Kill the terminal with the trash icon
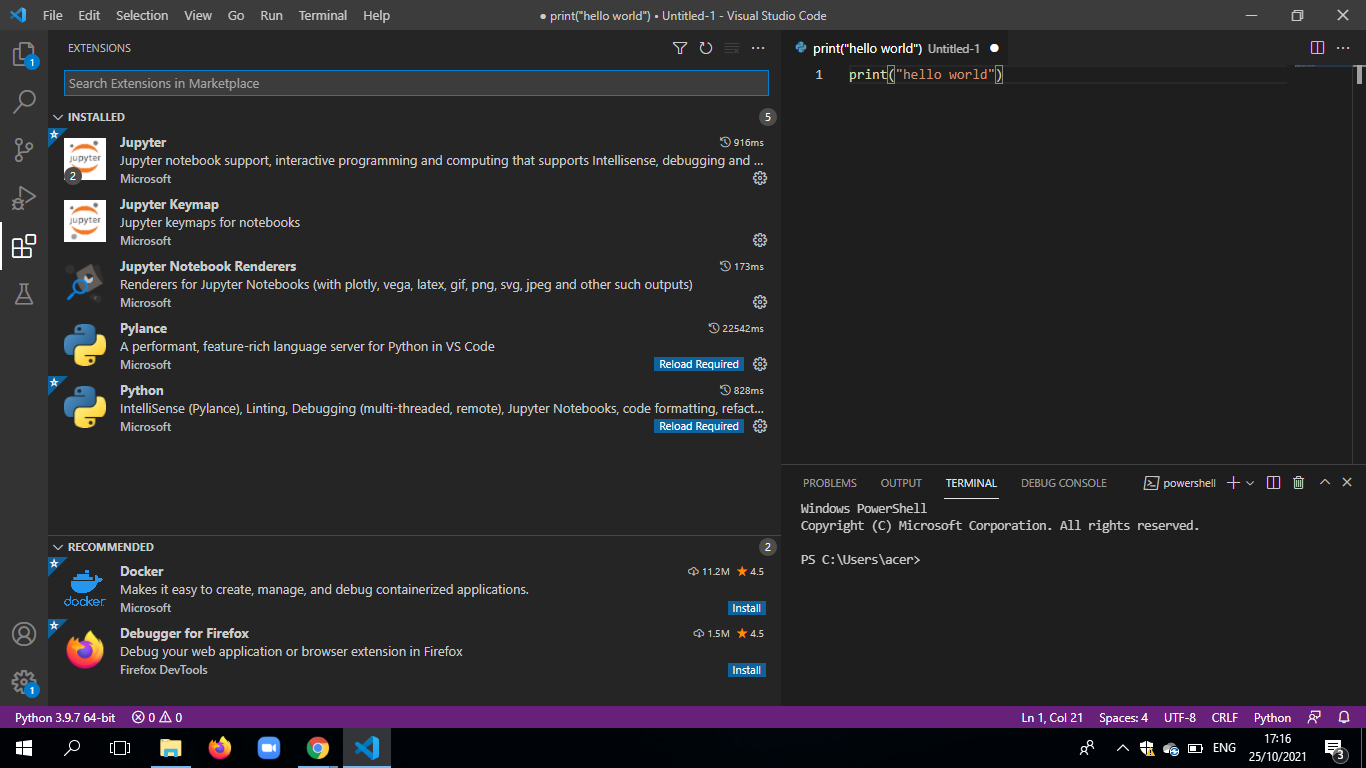 pyautogui.click(x=1298, y=482)
